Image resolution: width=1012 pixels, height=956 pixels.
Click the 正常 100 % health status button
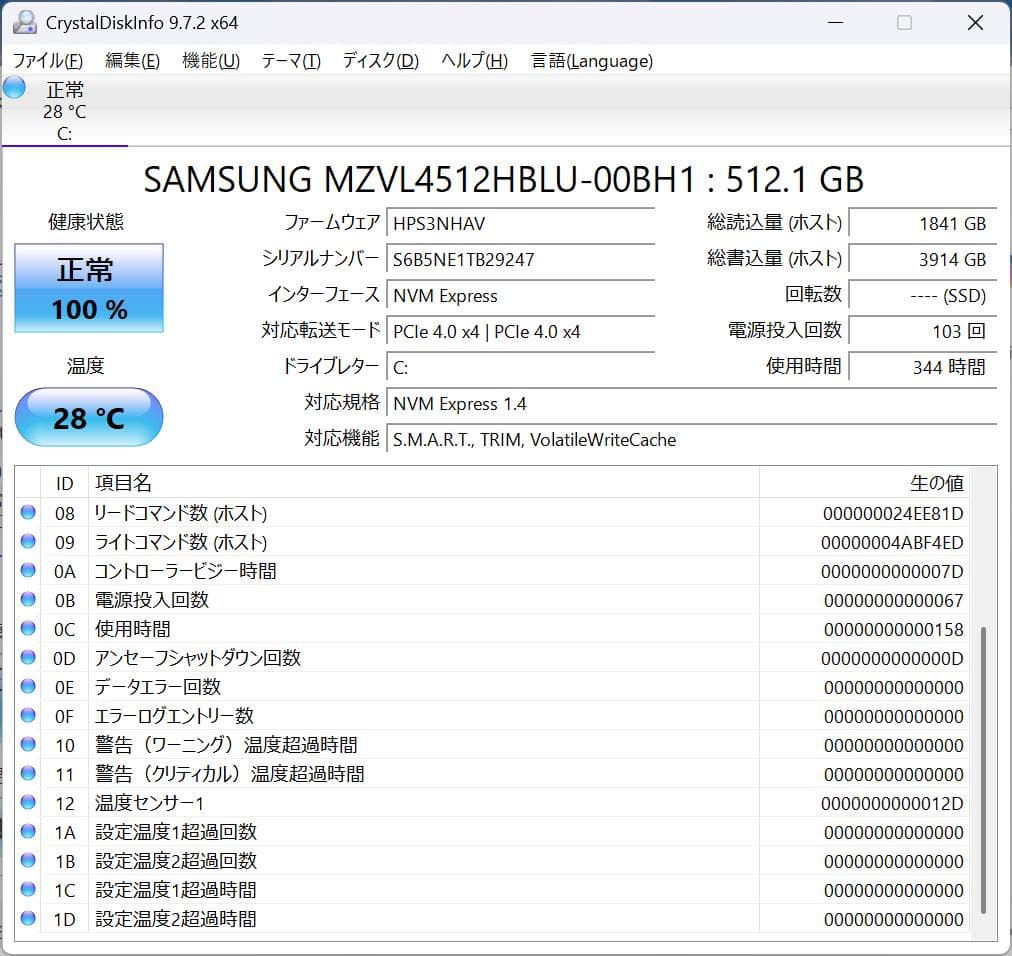pyautogui.click(x=89, y=289)
